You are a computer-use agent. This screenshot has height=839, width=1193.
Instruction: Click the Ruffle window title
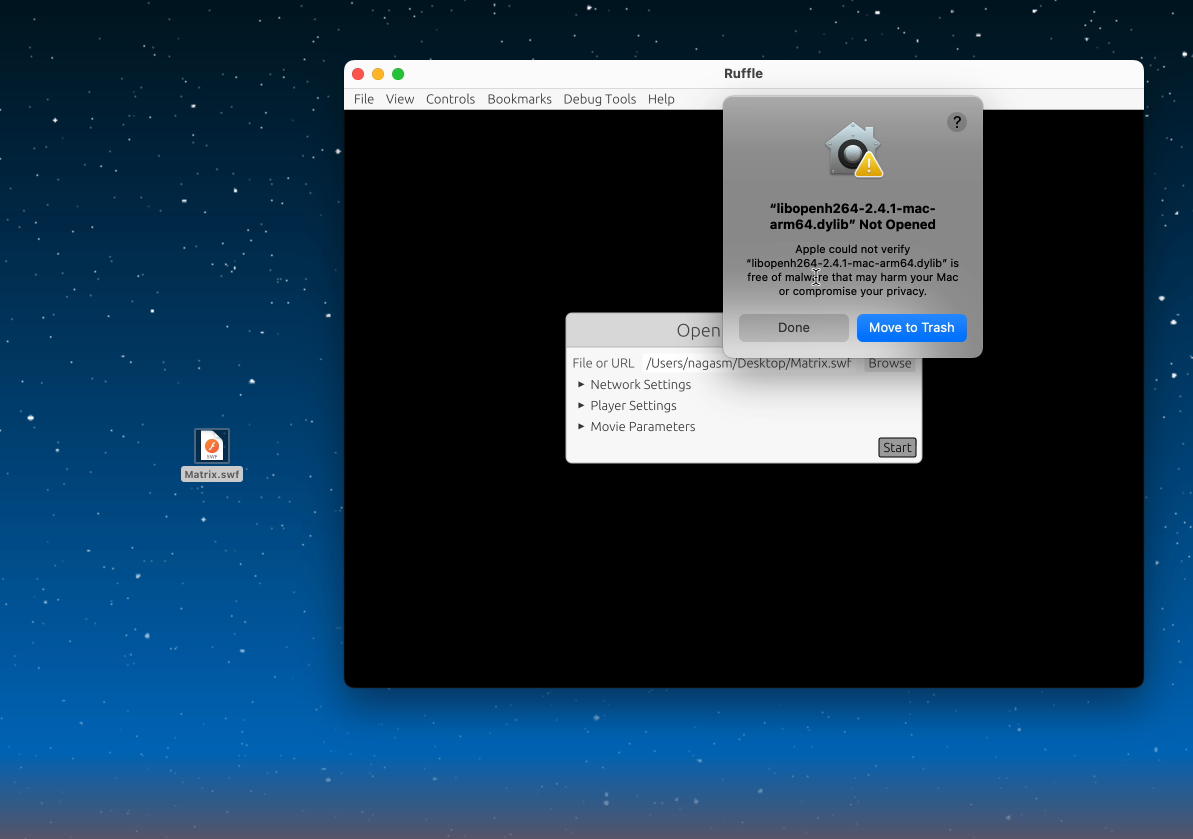point(743,74)
